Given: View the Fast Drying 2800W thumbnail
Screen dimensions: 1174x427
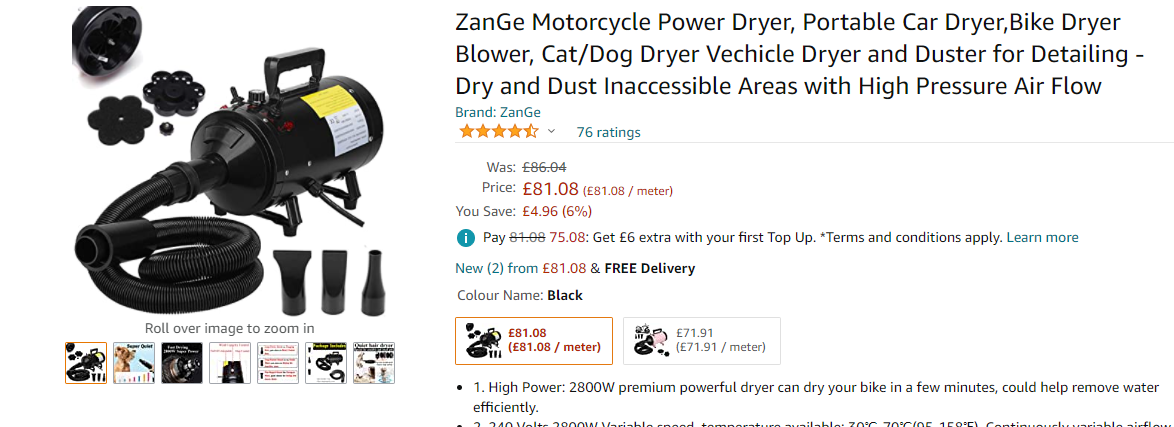Looking at the screenshot, I should pos(182,362).
